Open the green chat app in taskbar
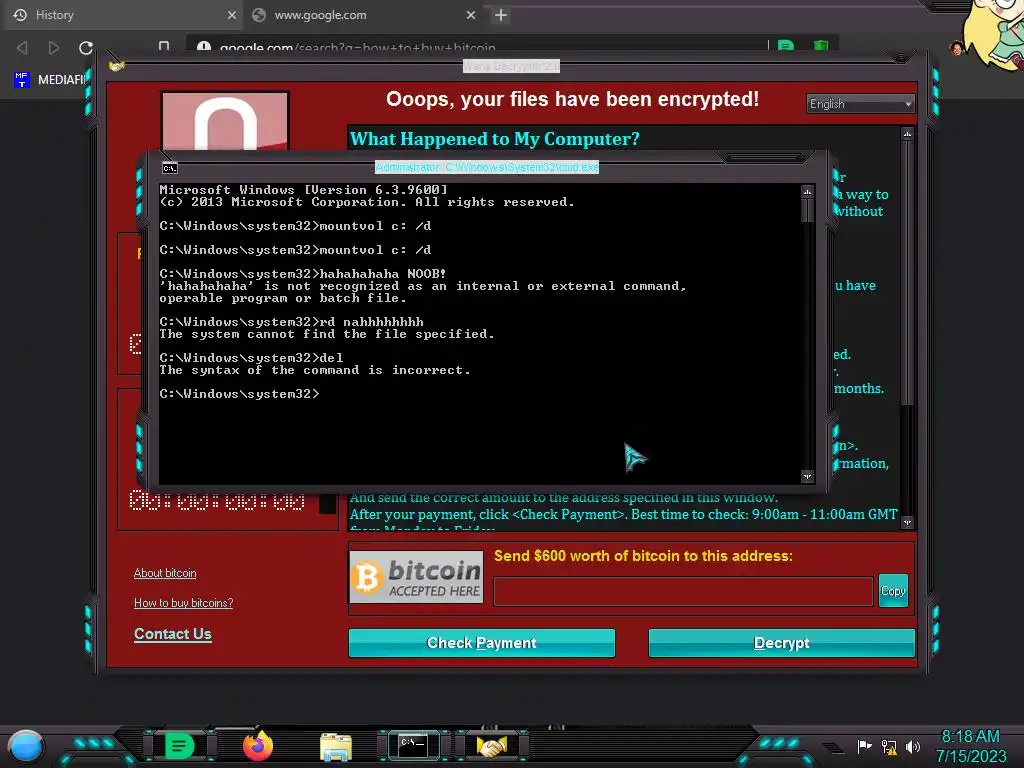The width and height of the screenshot is (1024, 768). click(x=179, y=745)
